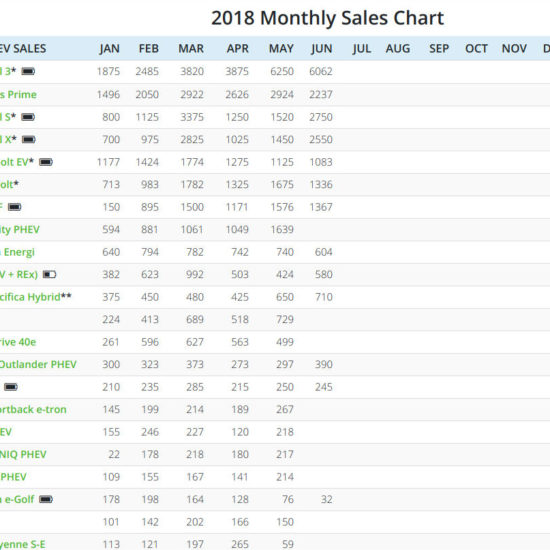
Task: Open the 'e-Golf' model link
Action: coord(19,499)
